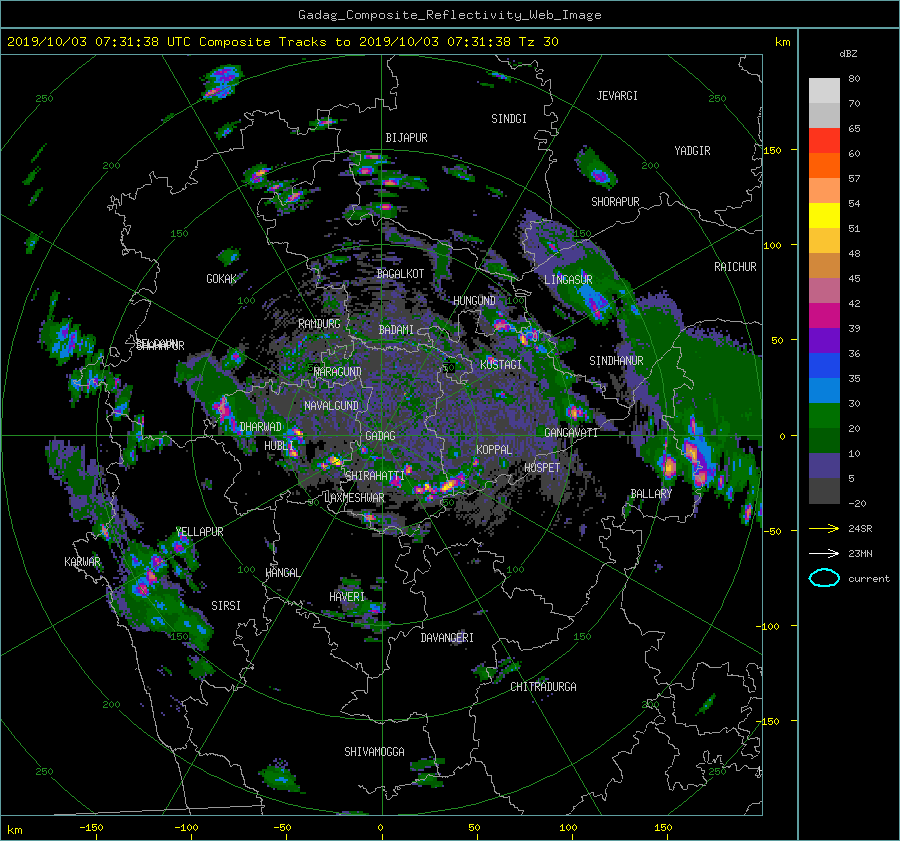Select the yellow swatch between 54 and 51 dBZ
Image resolution: width=900 pixels, height=841 pixels.
824,215
